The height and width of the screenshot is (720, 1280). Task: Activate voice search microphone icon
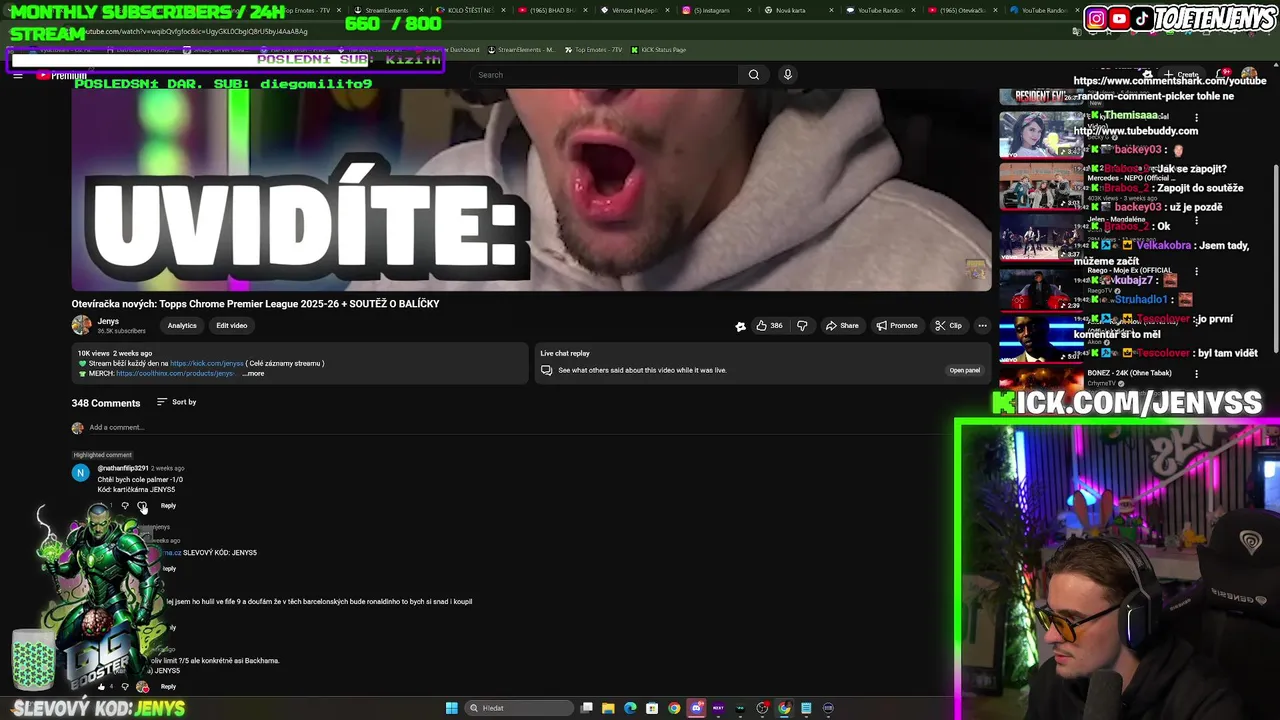(x=788, y=74)
